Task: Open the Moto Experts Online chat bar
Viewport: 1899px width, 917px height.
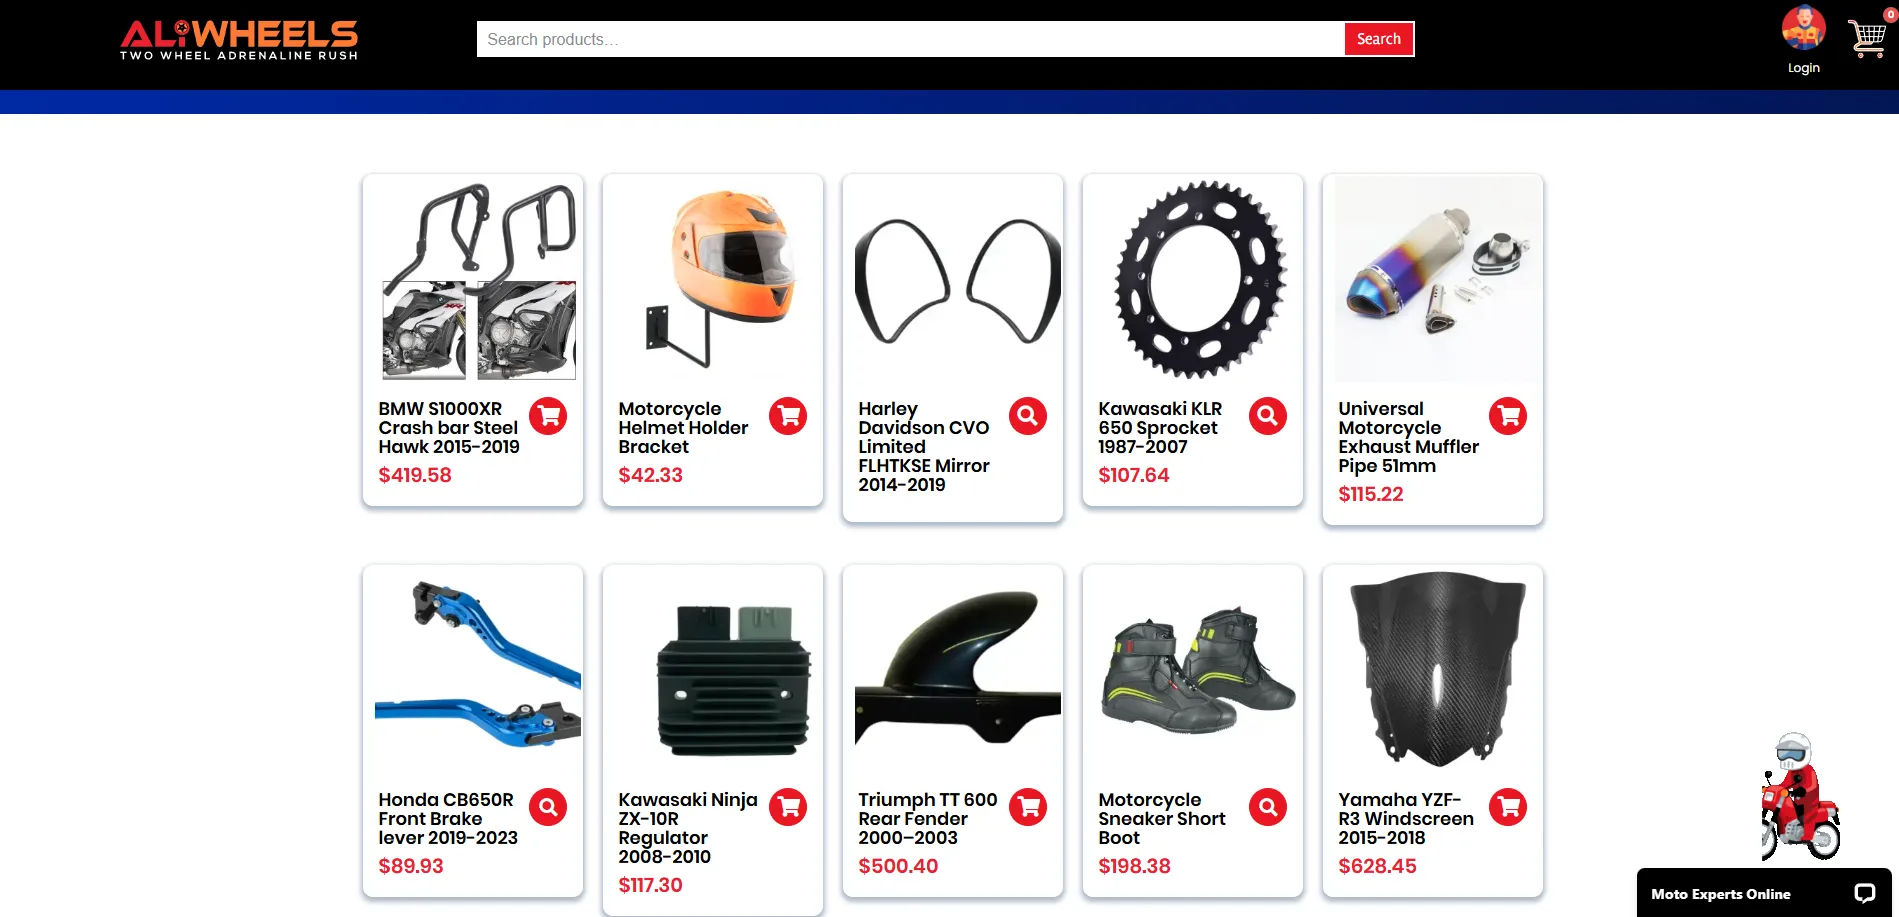Action: 1764,893
